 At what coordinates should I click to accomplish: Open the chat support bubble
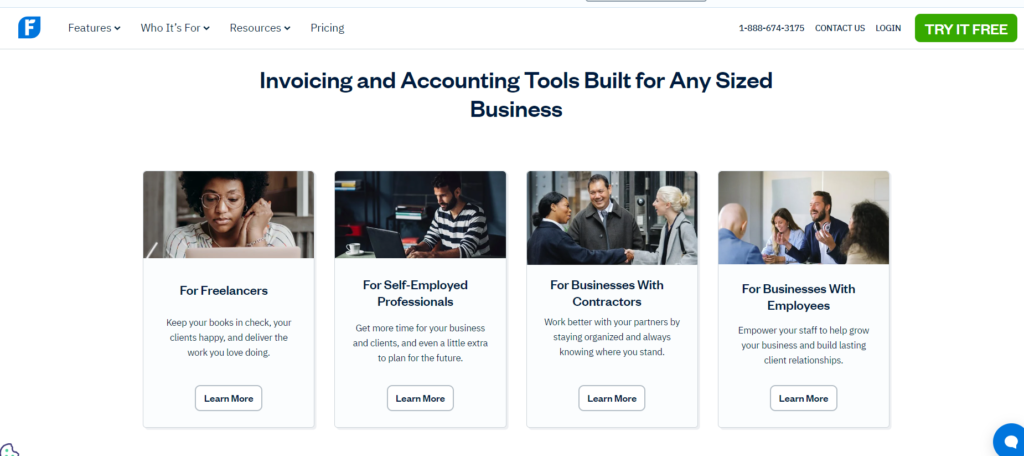point(1009,440)
